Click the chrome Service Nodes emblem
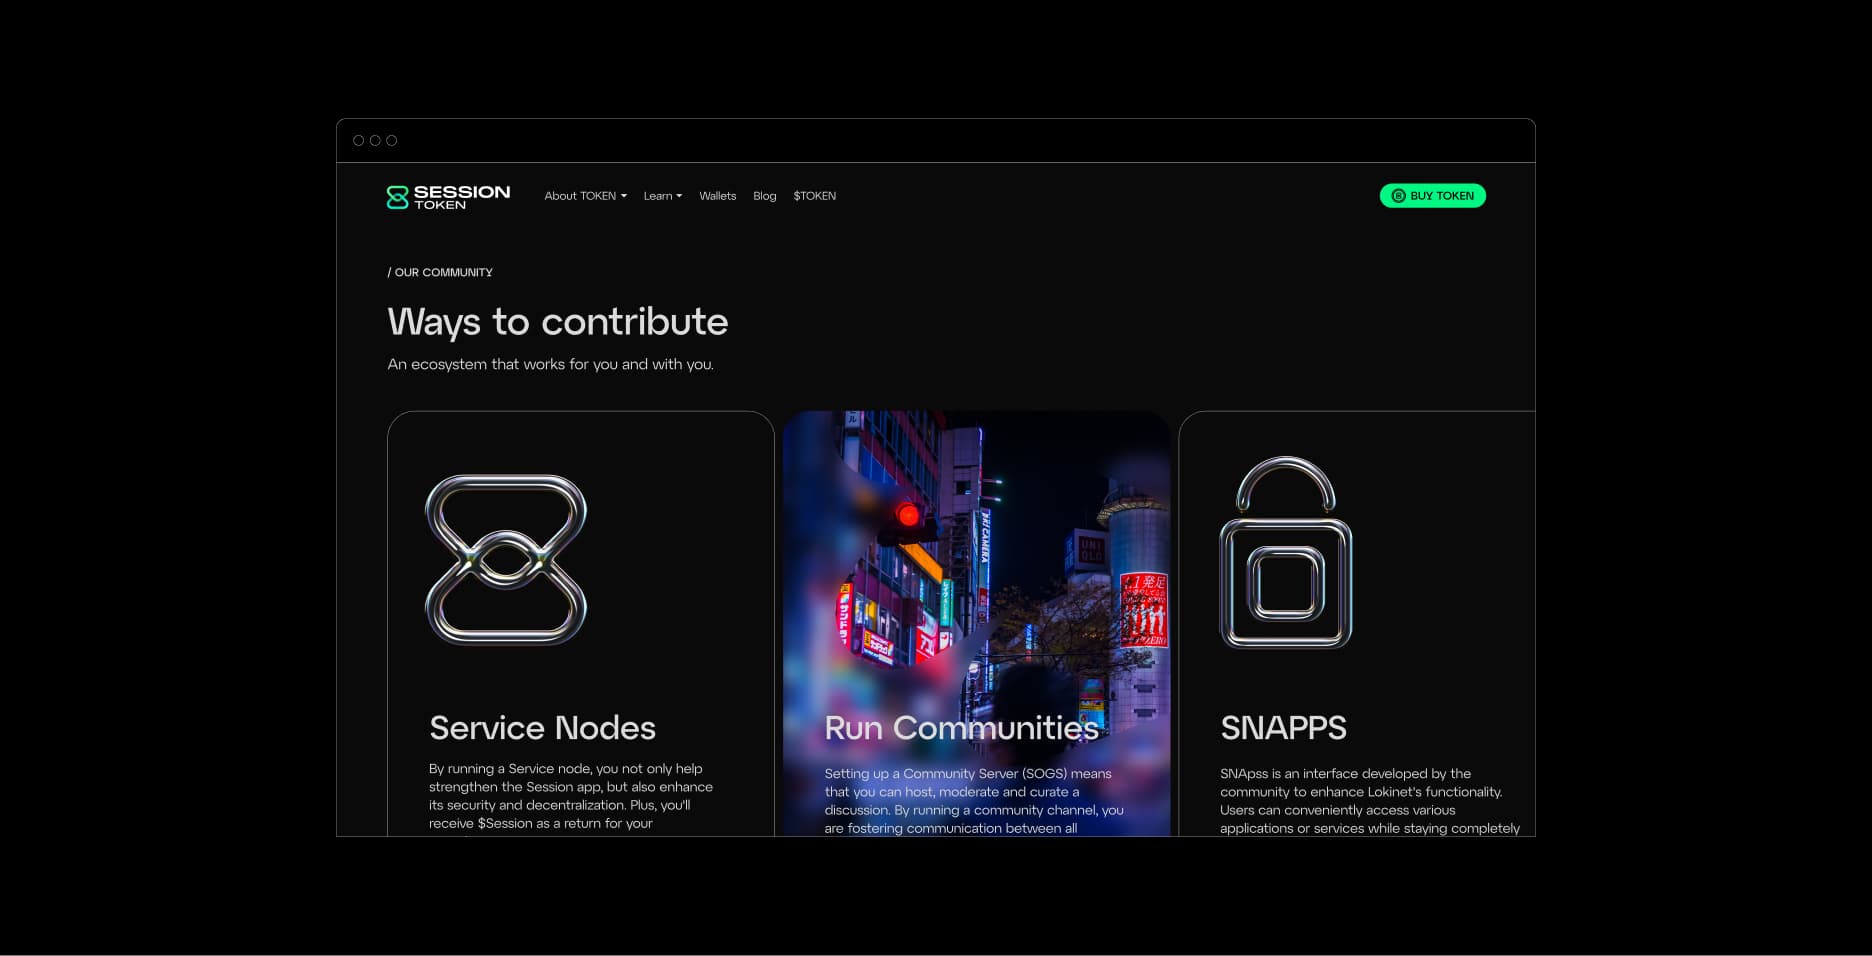Viewport: 1872px width, 956px height. point(506,559)
